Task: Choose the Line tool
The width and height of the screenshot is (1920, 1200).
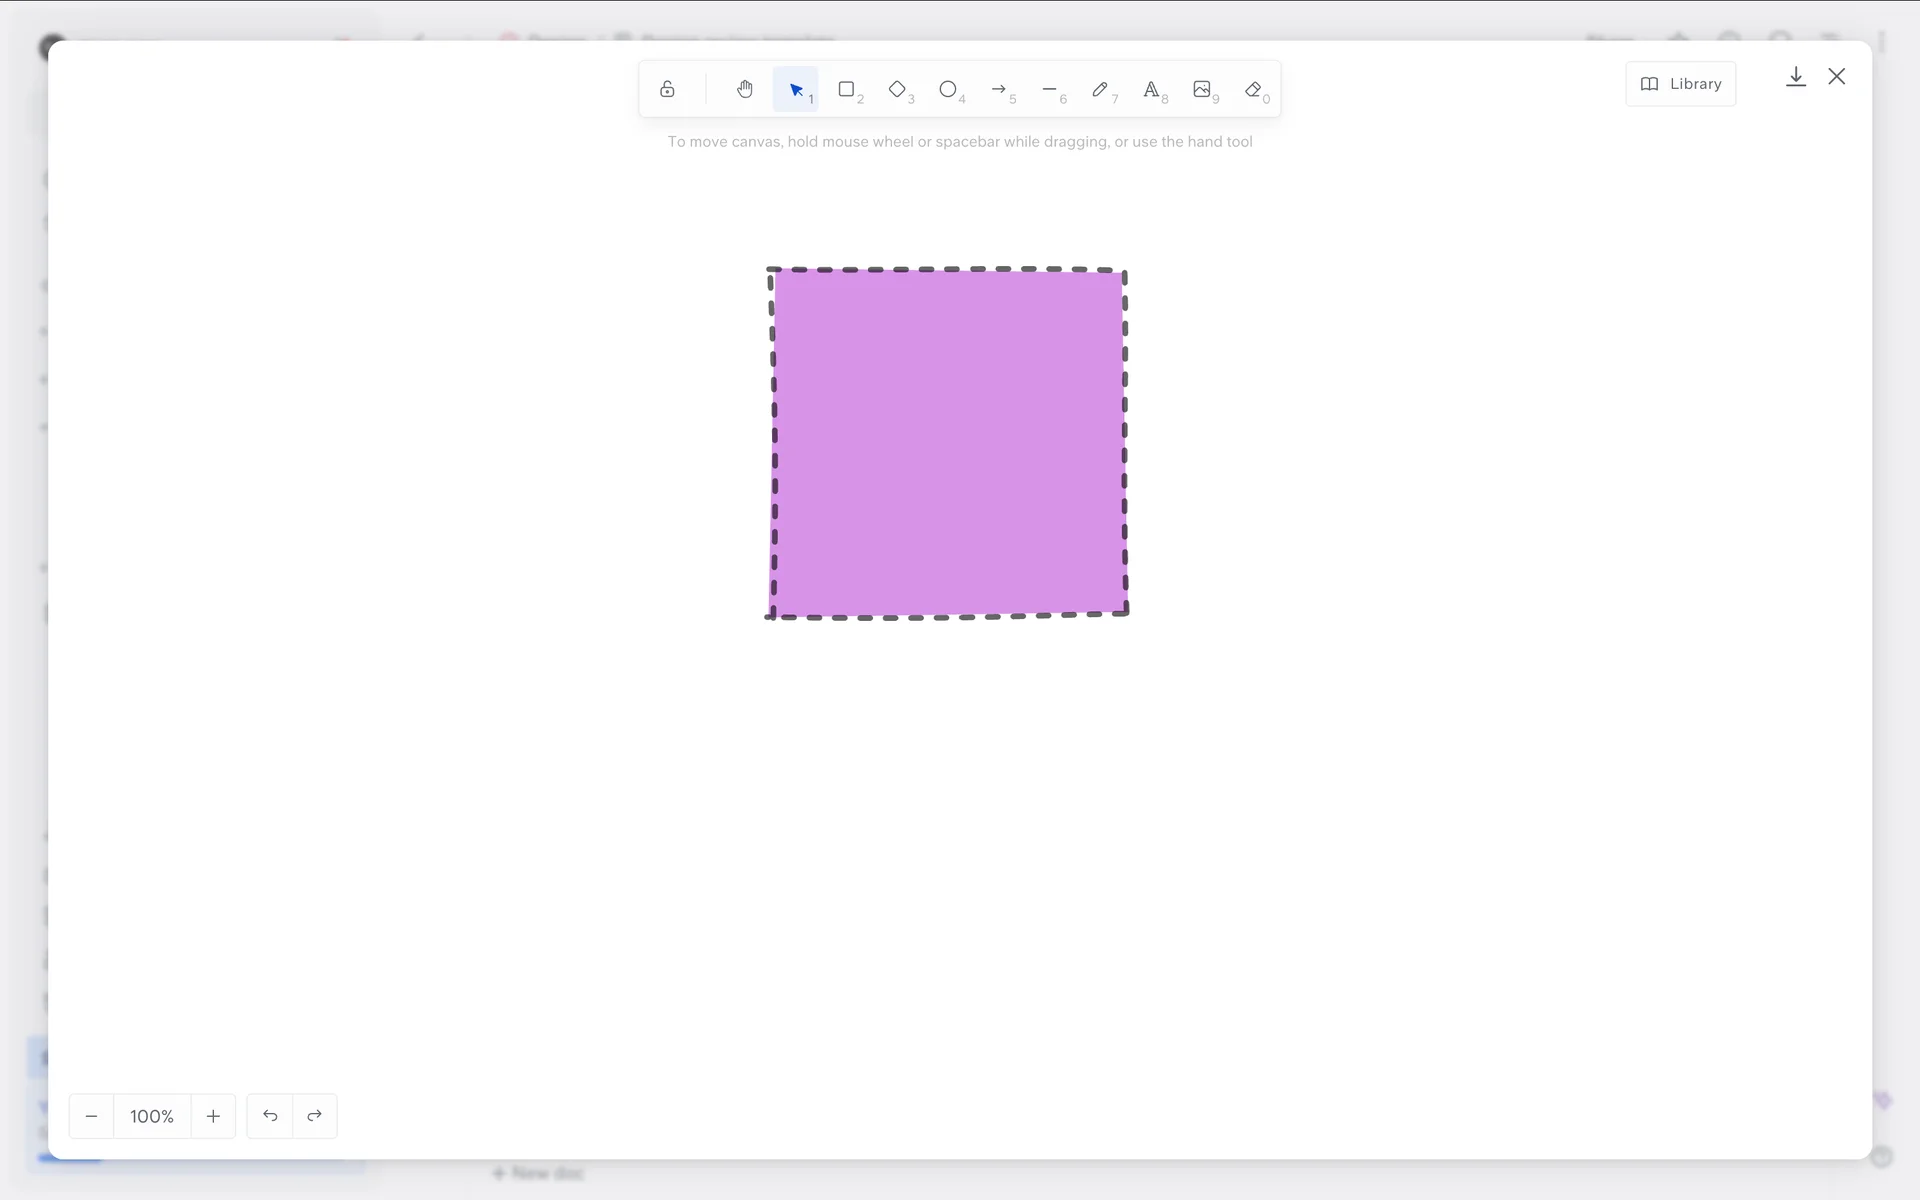Action: 1050,90
